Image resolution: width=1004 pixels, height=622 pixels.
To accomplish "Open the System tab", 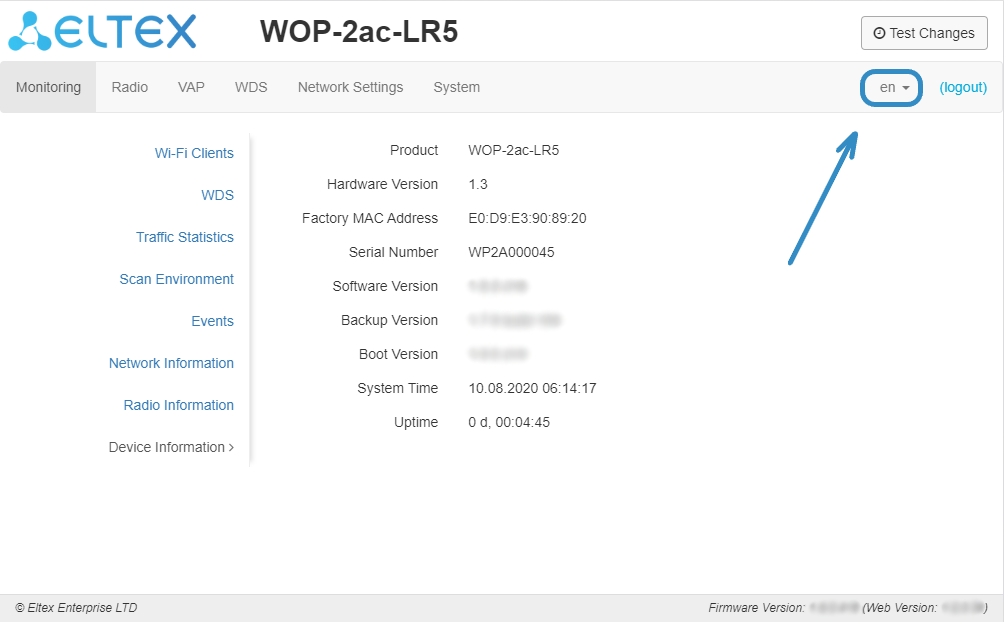I will 457,87.
